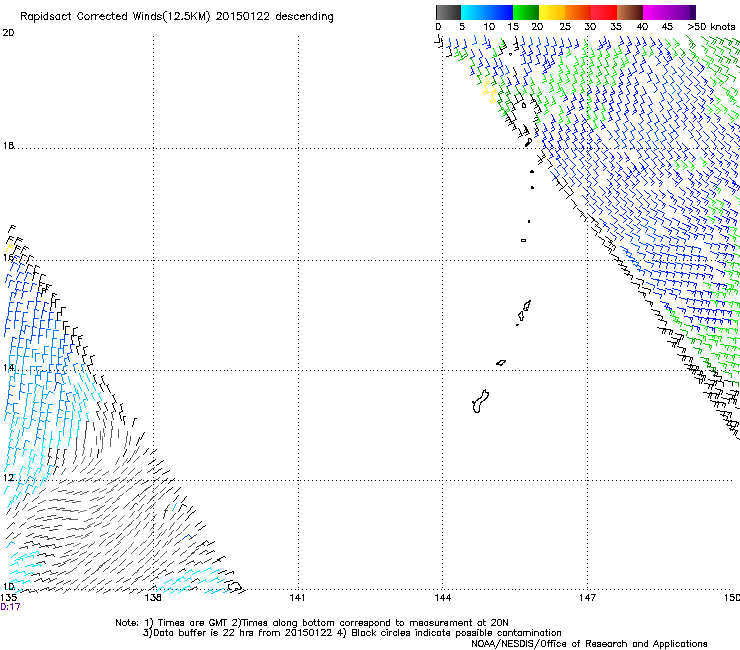Click the longitude label '147'
Screen dimensions: 740x650
tap(587, 598)
